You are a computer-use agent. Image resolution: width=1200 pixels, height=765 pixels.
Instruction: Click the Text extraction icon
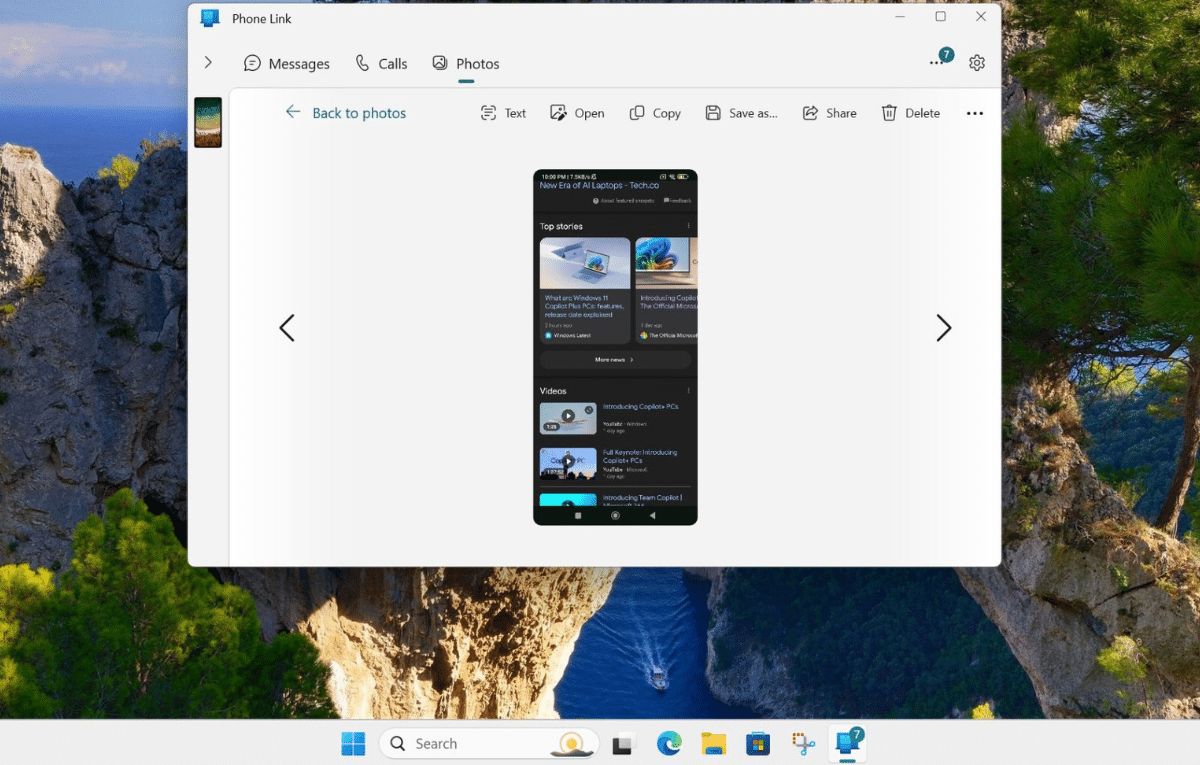[x=489, y=113]
